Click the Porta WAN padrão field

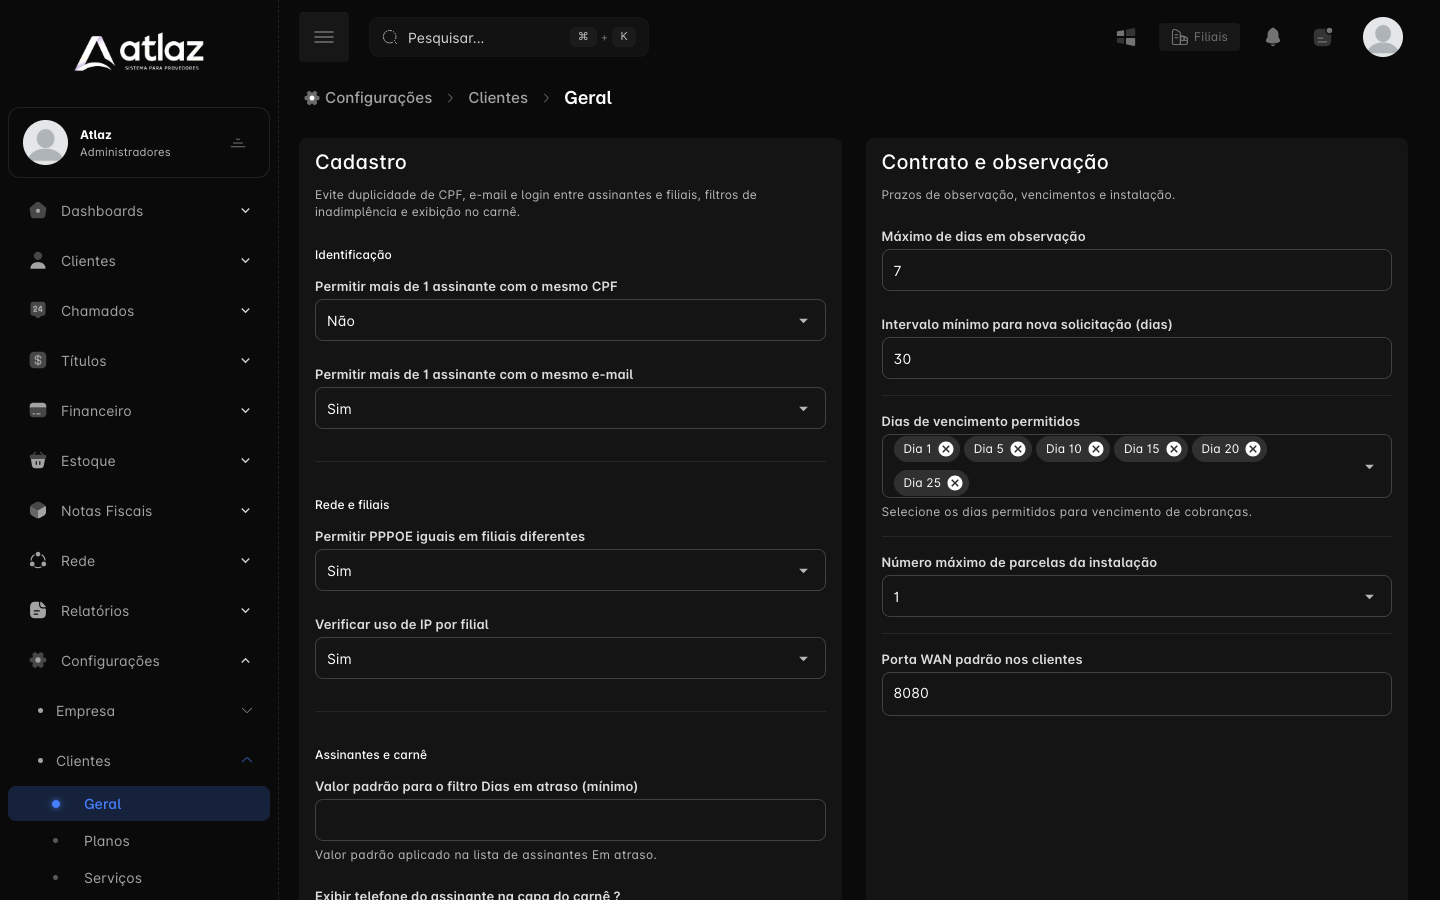(x=1136, y=694)
